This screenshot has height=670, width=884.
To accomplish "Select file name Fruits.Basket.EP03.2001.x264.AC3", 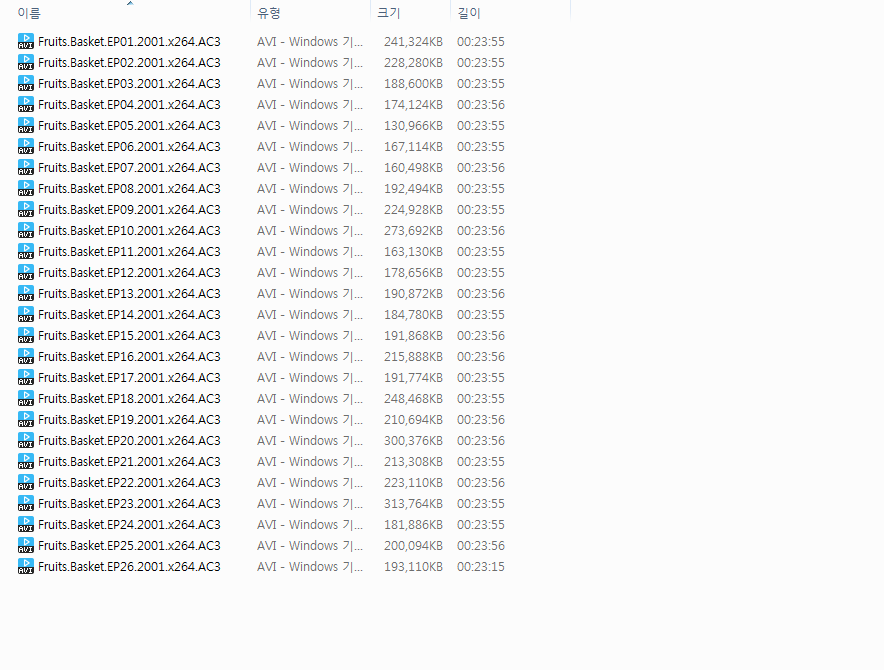I will click(129, 84).
